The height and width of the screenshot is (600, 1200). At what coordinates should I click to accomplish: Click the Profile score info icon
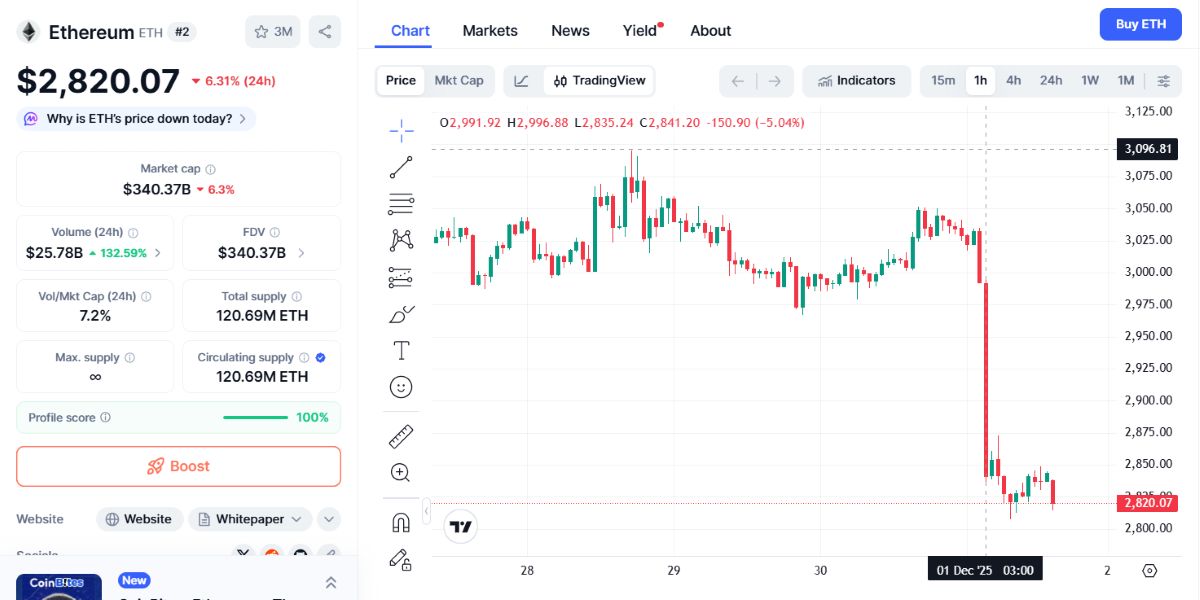pos(106,417)
